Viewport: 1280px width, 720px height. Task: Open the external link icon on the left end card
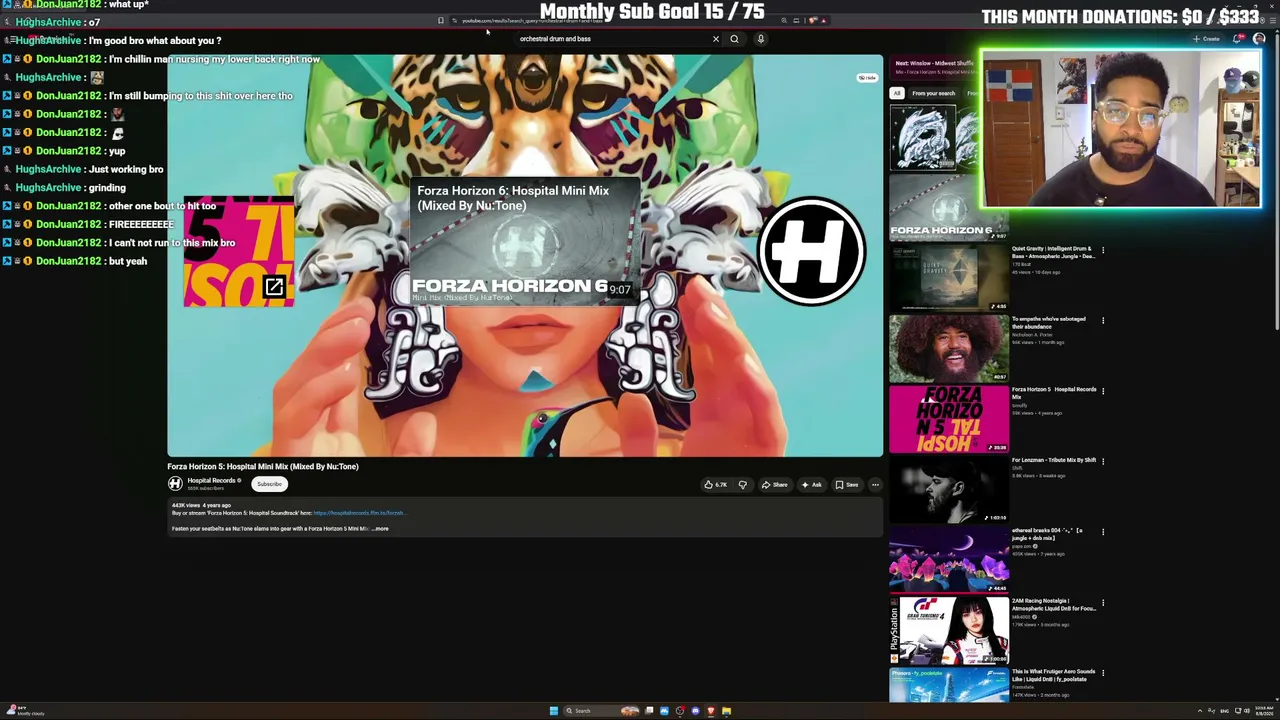point(274,289)
